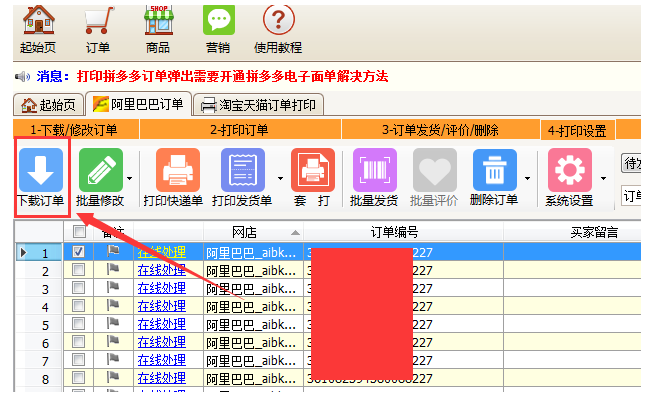Open 在线处理 link in row 8
Screen dimensions: 651x395
(x=162, y=378)
